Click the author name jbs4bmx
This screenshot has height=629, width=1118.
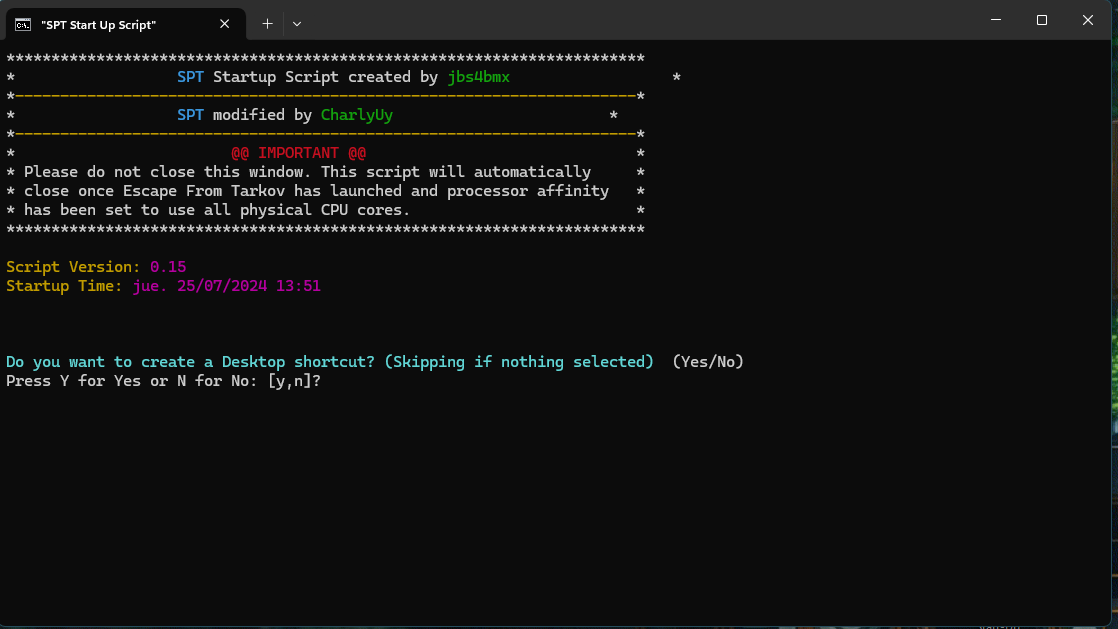pos(478,77)
